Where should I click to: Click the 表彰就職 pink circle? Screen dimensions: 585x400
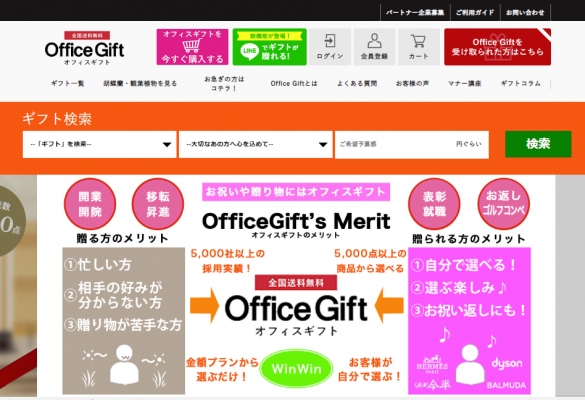click(x=434, y=204)
